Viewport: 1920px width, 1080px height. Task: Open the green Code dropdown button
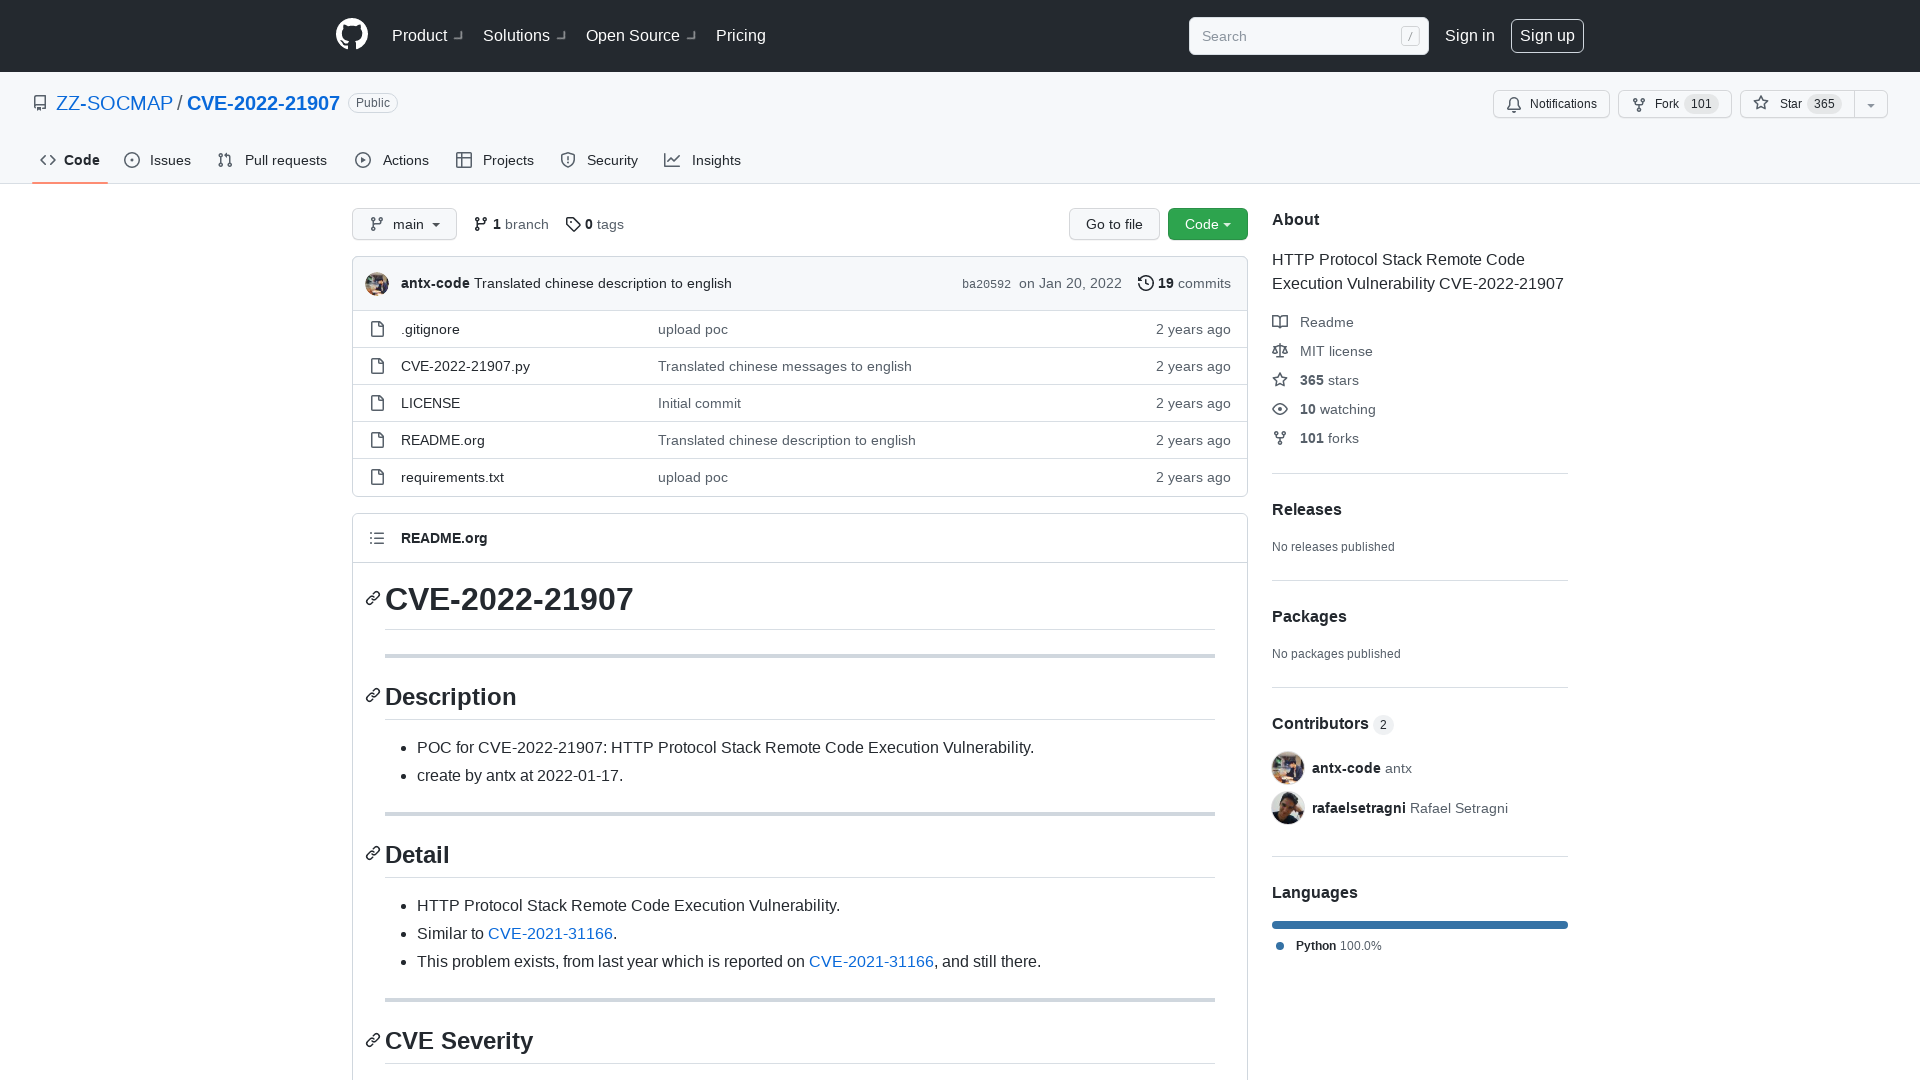(1208, 224)
